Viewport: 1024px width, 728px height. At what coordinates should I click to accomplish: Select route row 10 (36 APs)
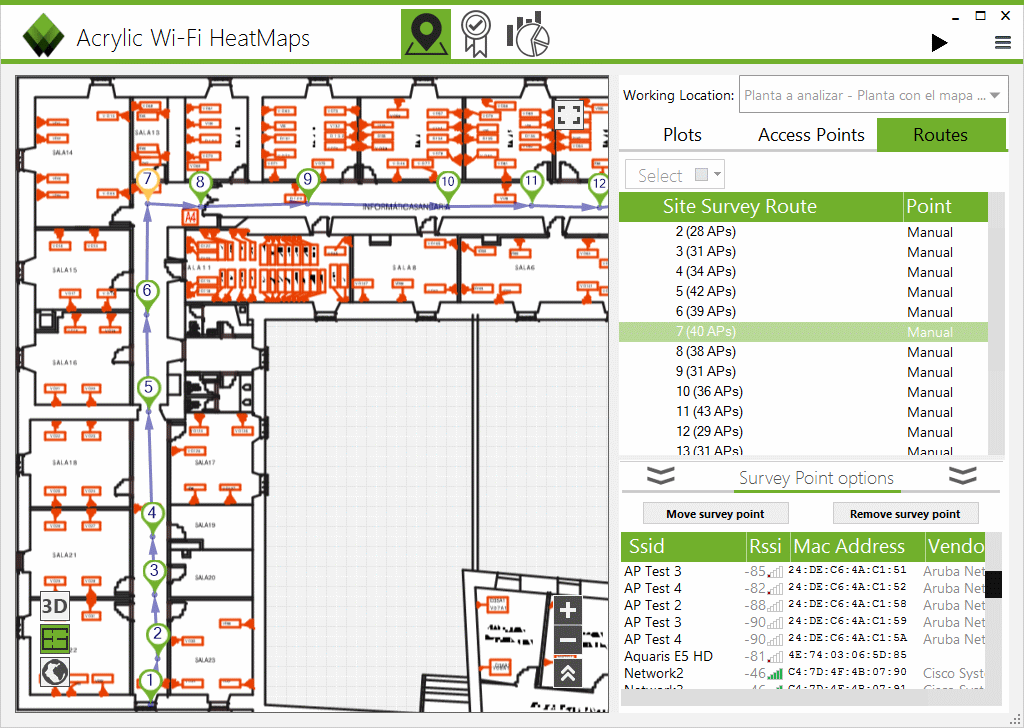(x=803, y=392)
